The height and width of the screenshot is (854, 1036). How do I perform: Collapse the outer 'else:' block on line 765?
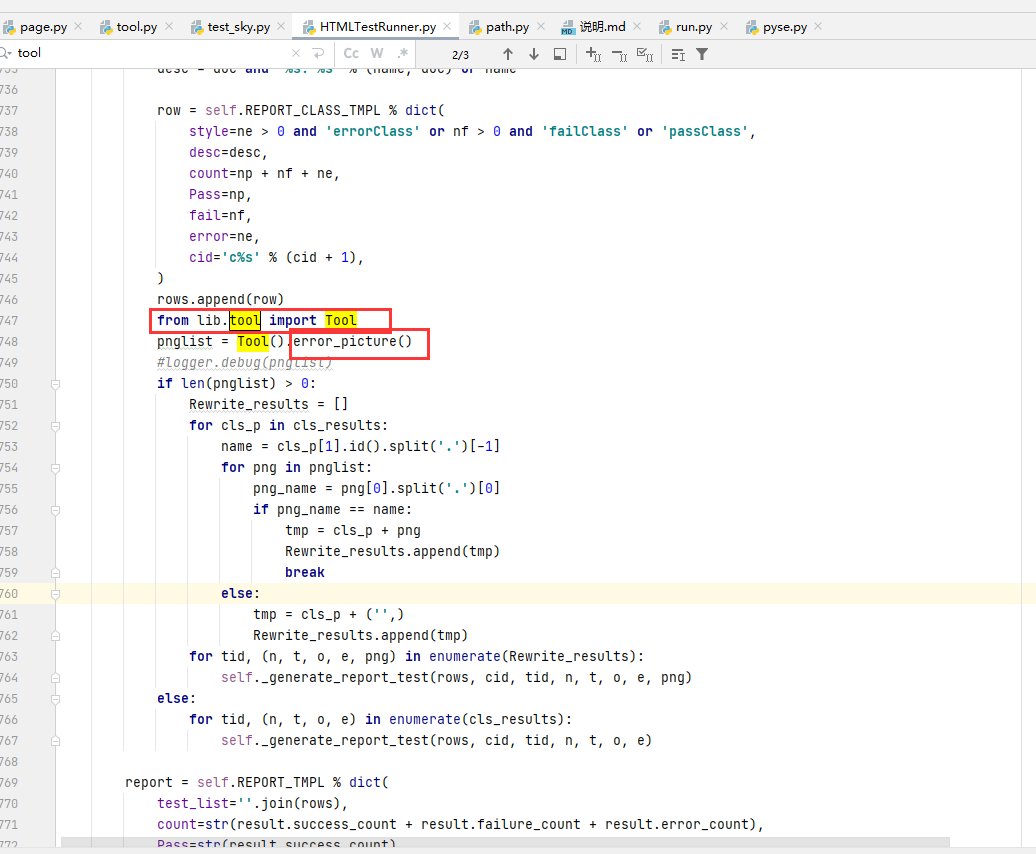[x=56, y=699]
